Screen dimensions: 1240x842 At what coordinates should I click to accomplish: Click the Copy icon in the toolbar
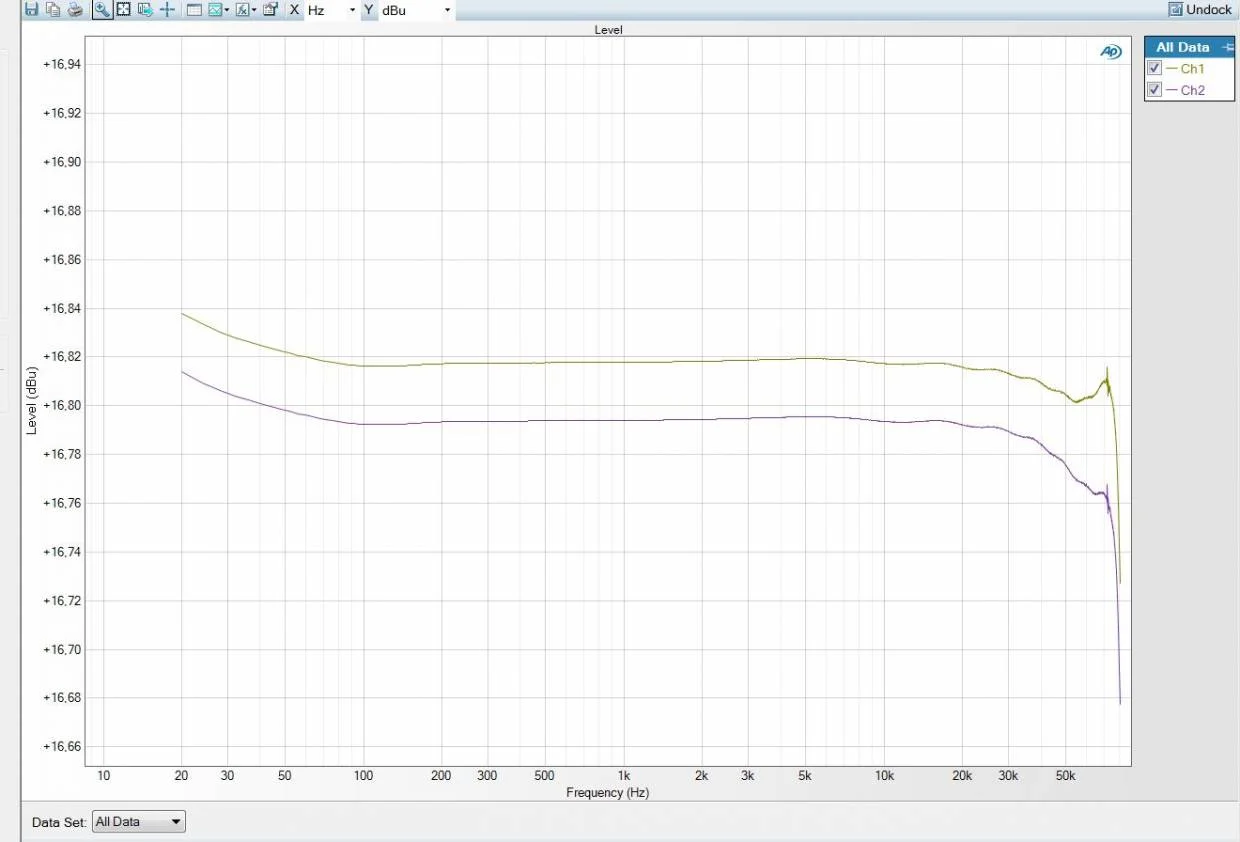[x=53, y=9]
